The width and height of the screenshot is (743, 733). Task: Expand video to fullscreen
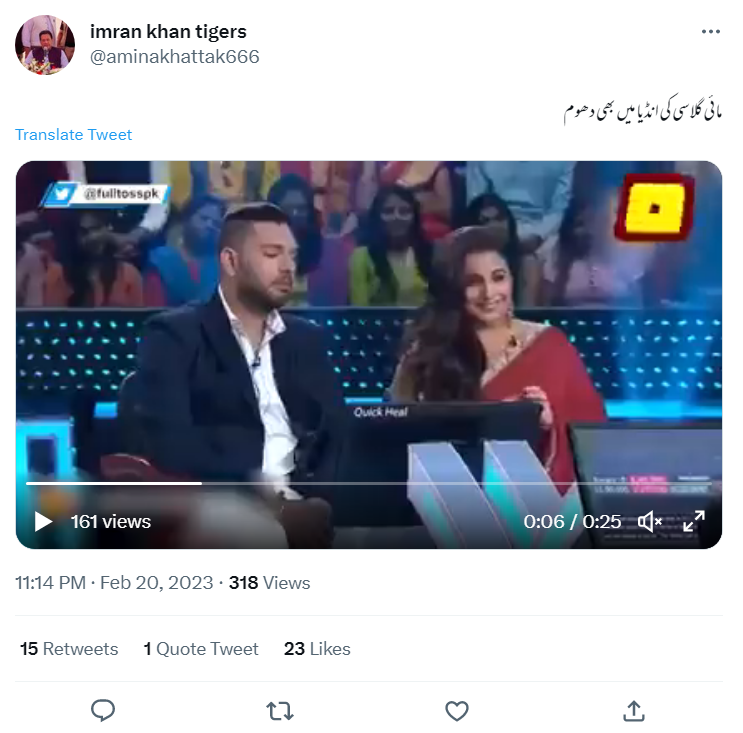(694, 521)
